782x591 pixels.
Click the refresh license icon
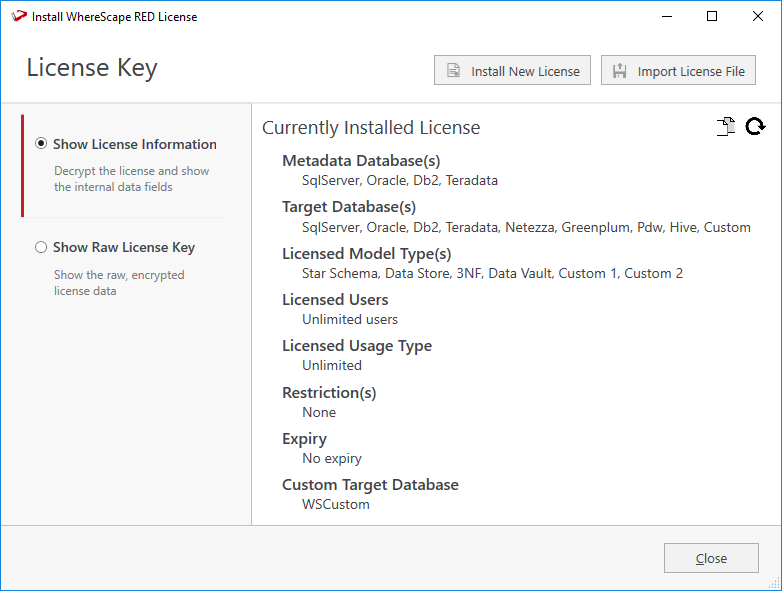pos(755,126)
